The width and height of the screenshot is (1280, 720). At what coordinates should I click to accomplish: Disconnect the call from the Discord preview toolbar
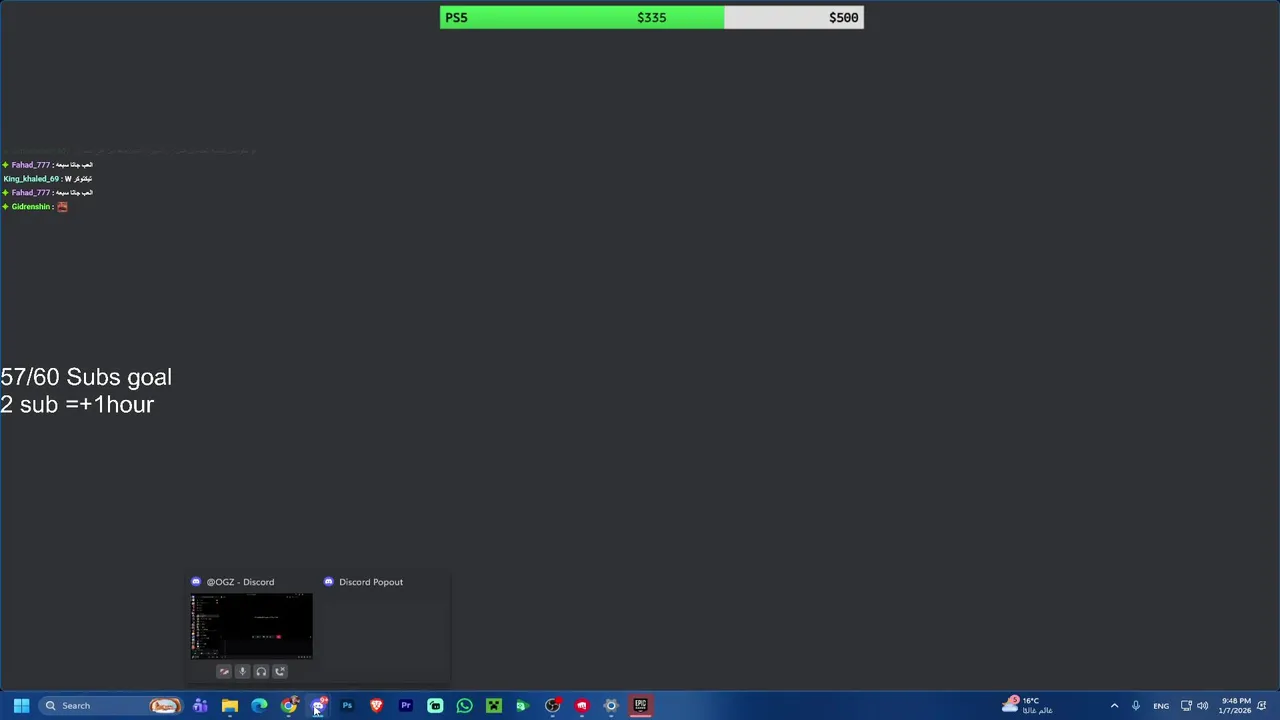point(280,672)
